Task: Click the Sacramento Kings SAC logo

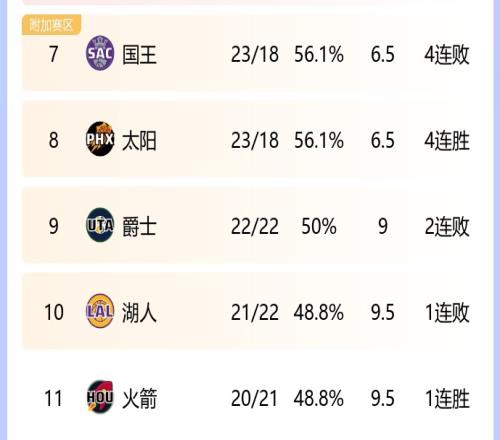Action: click(100, 53)
